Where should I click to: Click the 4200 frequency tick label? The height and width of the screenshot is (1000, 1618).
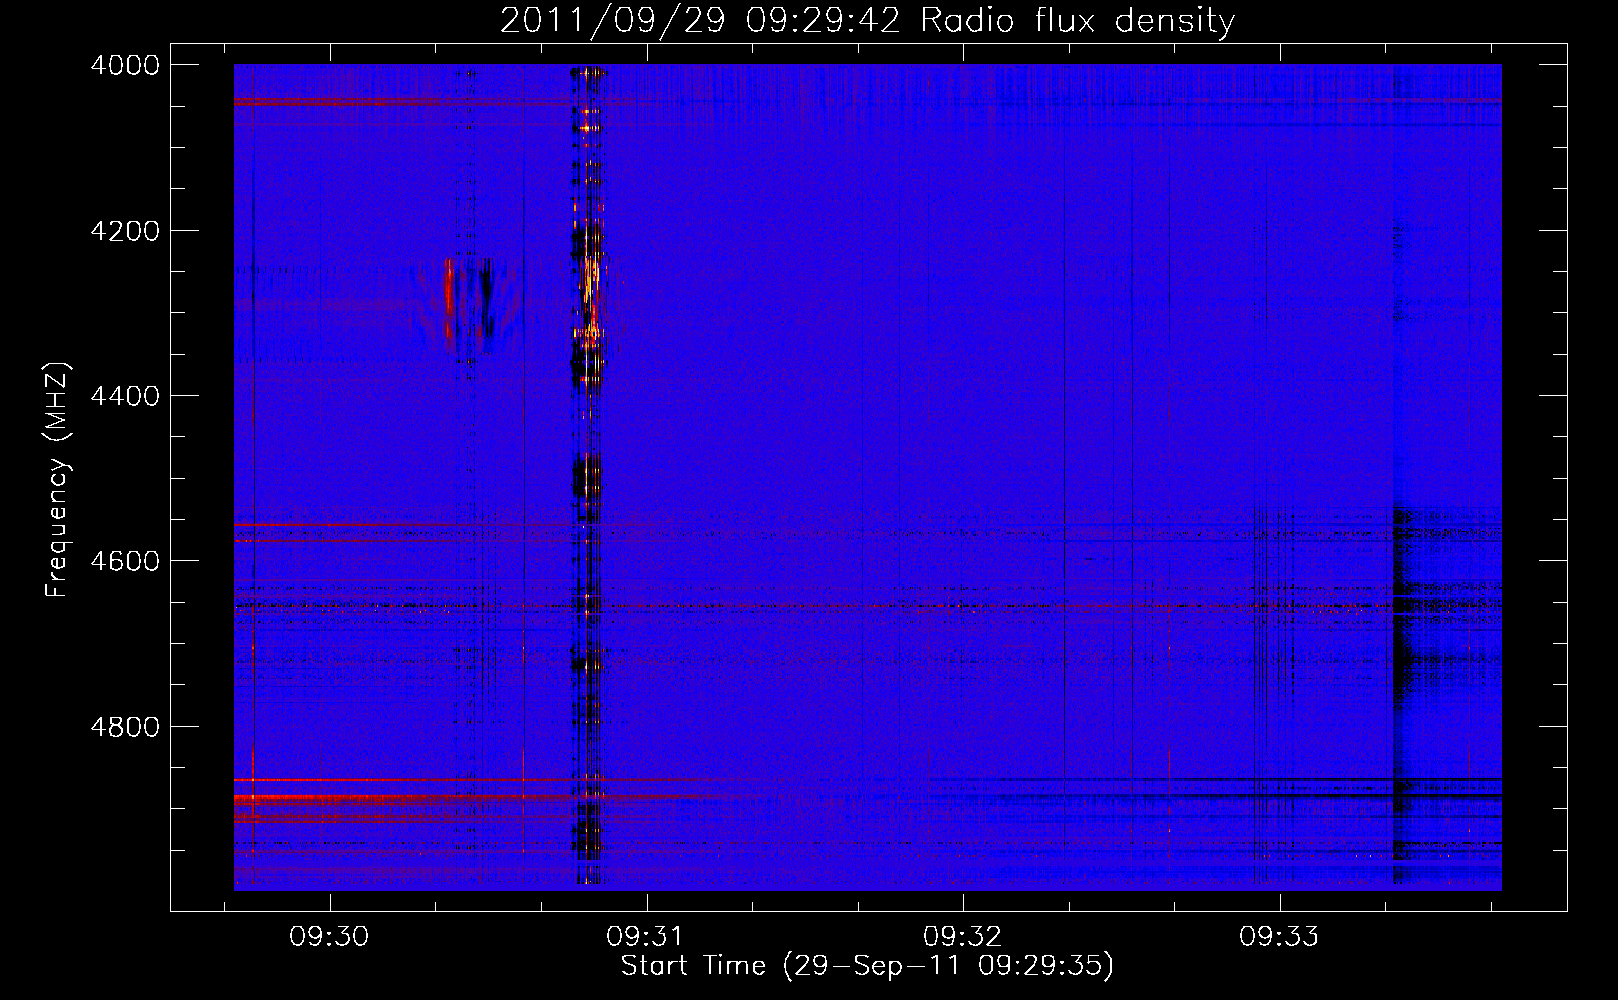pos(125,231)
